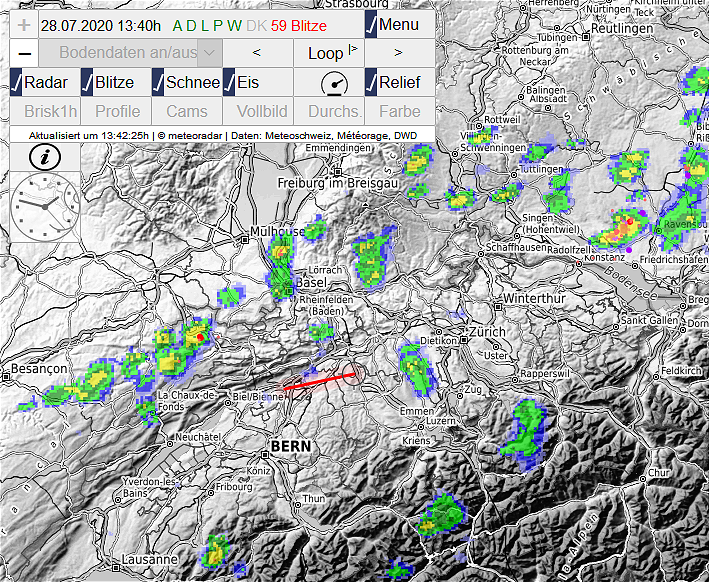Toggle country W in the header
The width and height of the screenshot is (710, 582).
(235, 26)
